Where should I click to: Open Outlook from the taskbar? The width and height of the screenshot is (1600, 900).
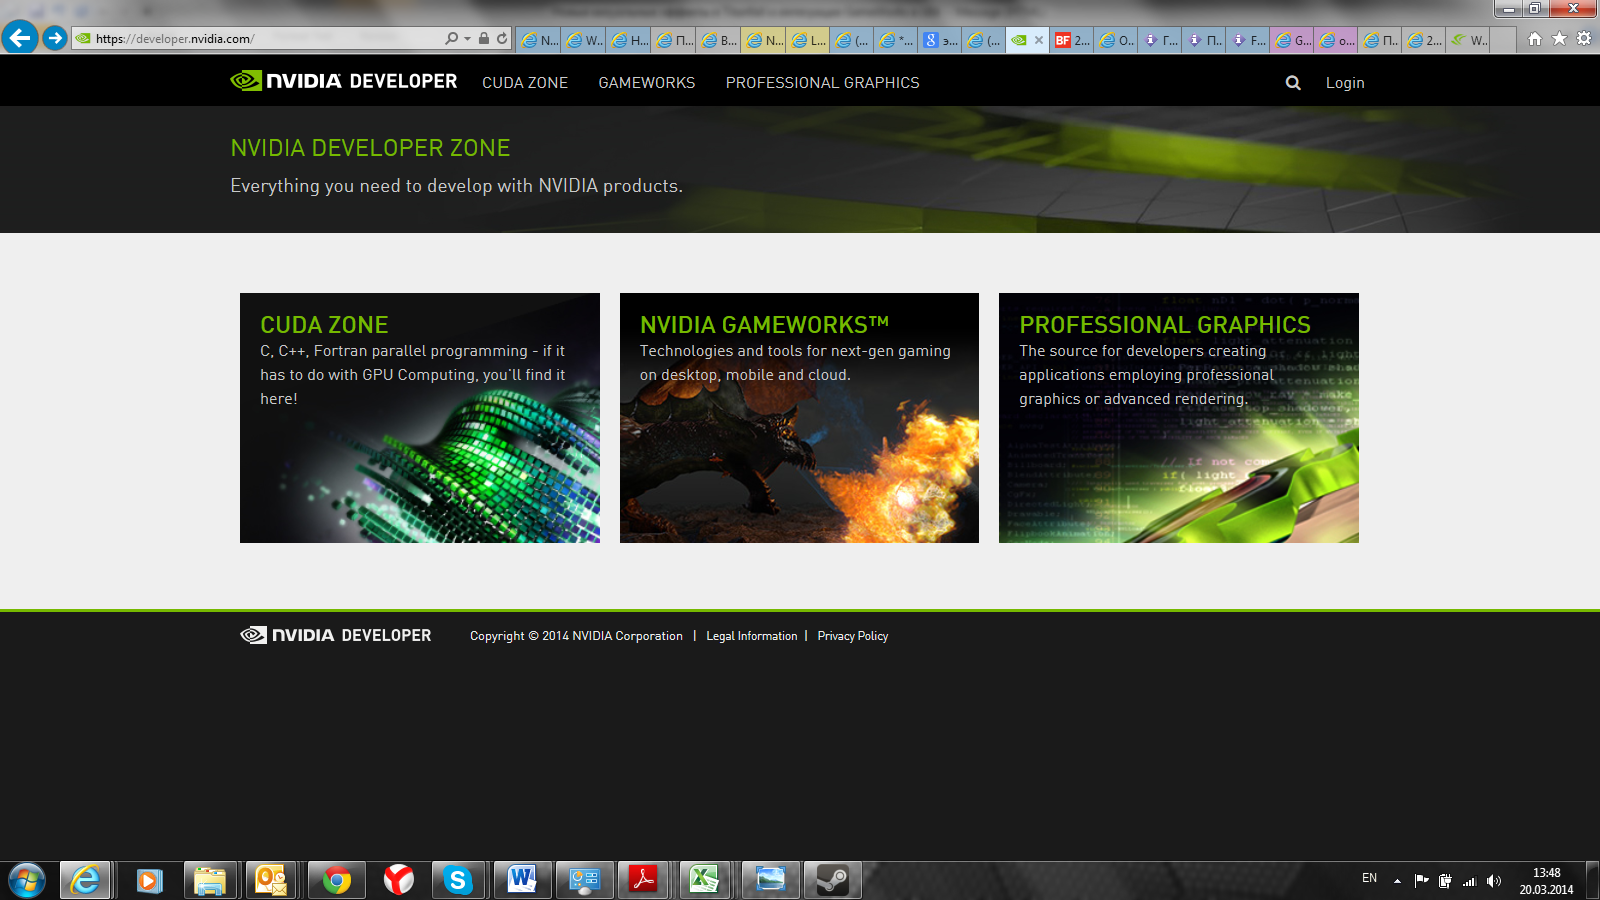(271, 880)
